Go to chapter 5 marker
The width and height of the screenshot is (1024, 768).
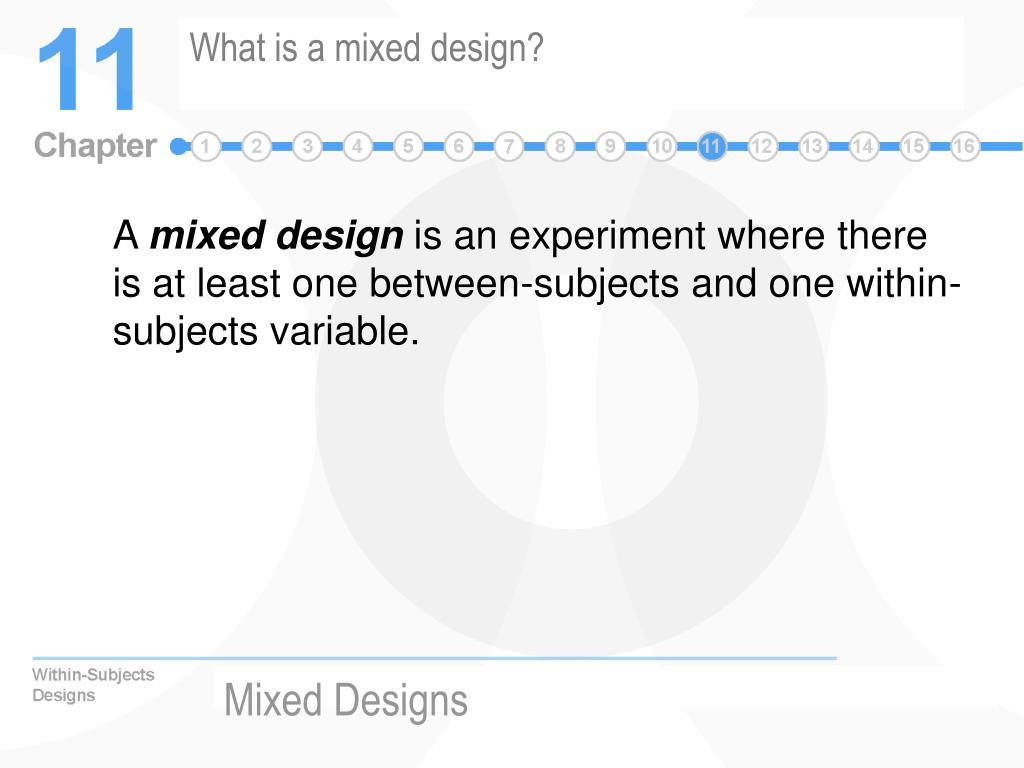[x=408, y=146]
